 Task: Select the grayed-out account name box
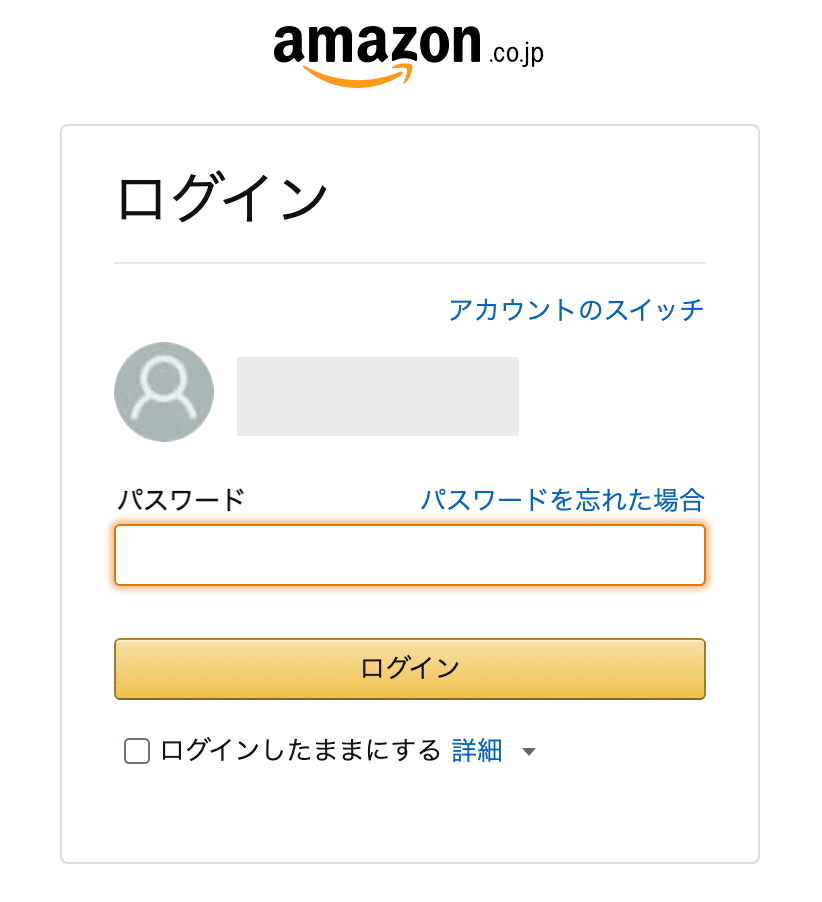coord(378,396)
